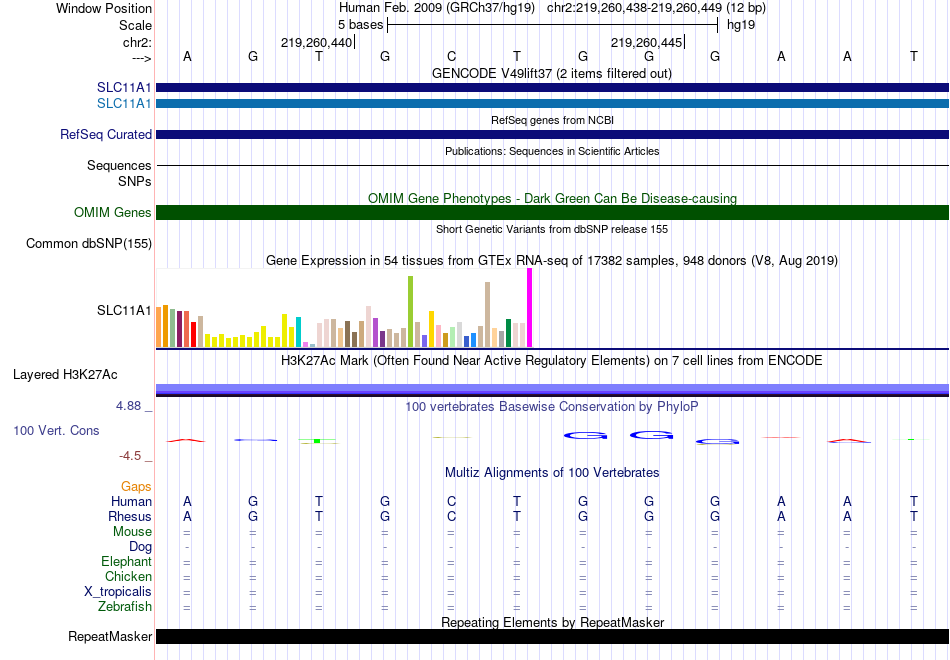Click the dark blue SLC11A1 GENCODE transcript bar
The image size is (950, 660).
552,88
